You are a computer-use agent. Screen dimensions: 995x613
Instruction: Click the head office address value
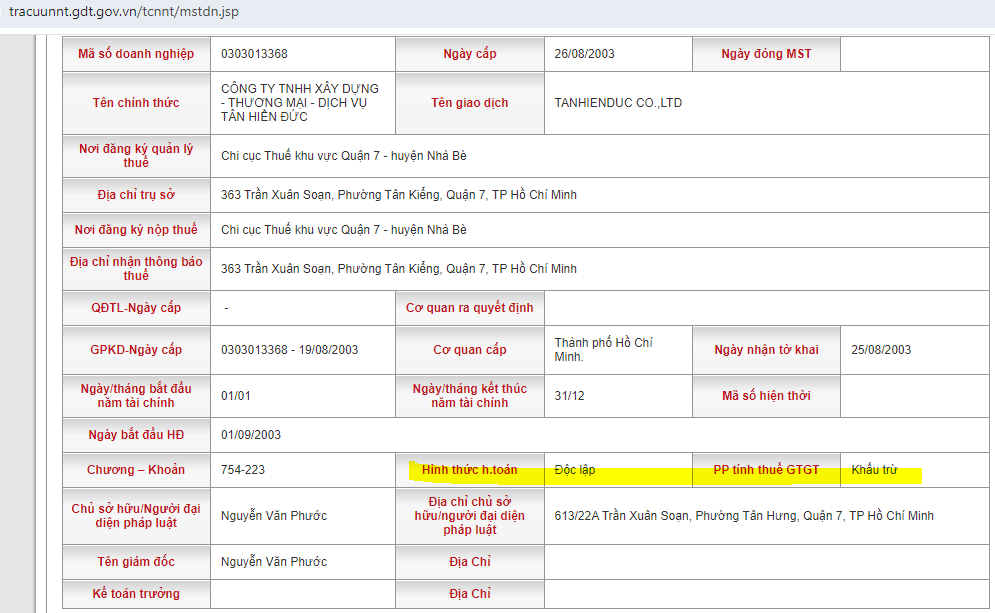tap(398, 195)
